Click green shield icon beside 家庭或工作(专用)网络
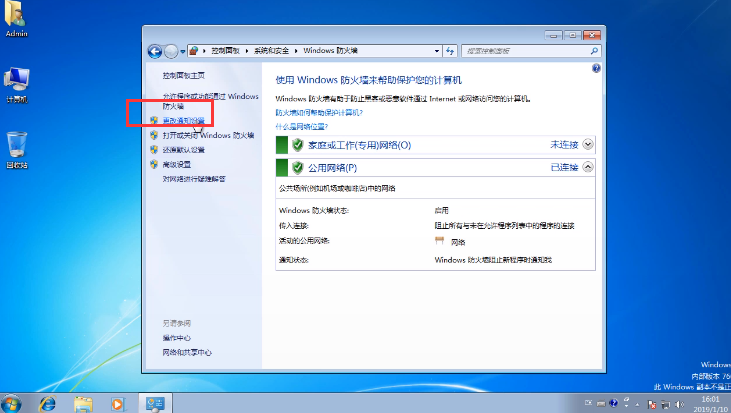The width and height of the screenshot is (731, 413). (x=297, y=145)
